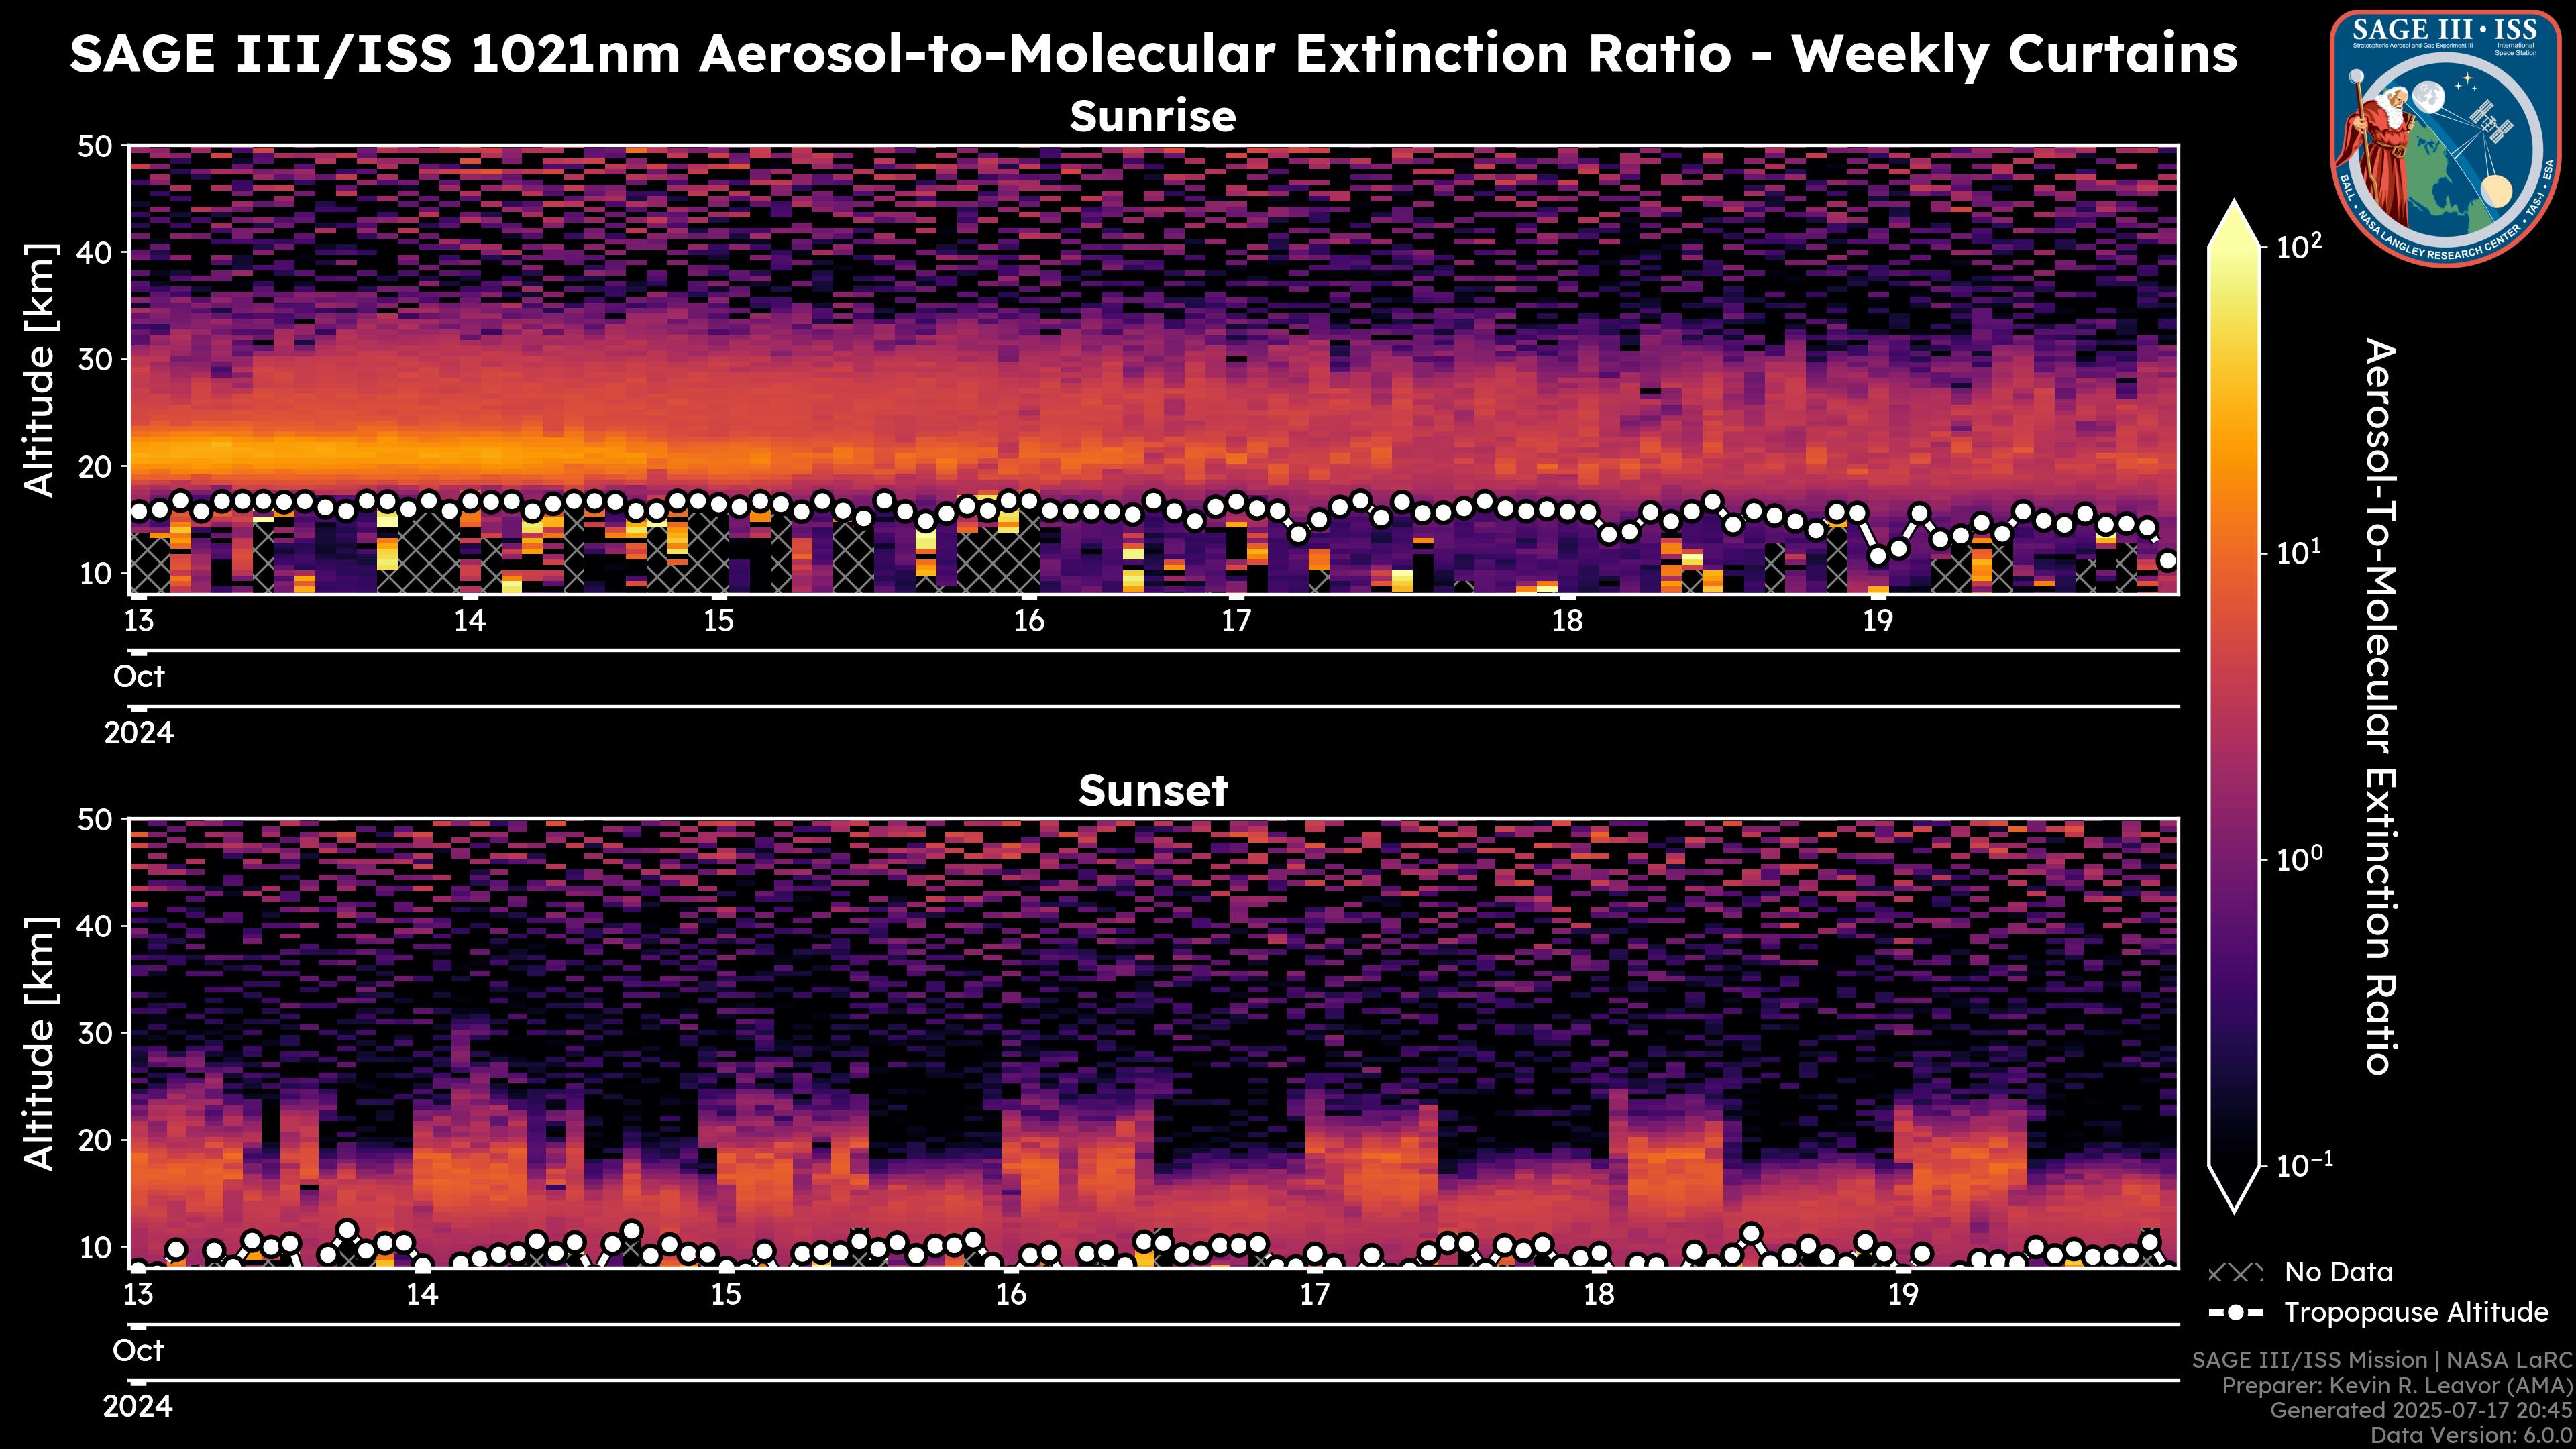
Task: Click the SAGE III ISS mission logo
Action: (2446, 138)
